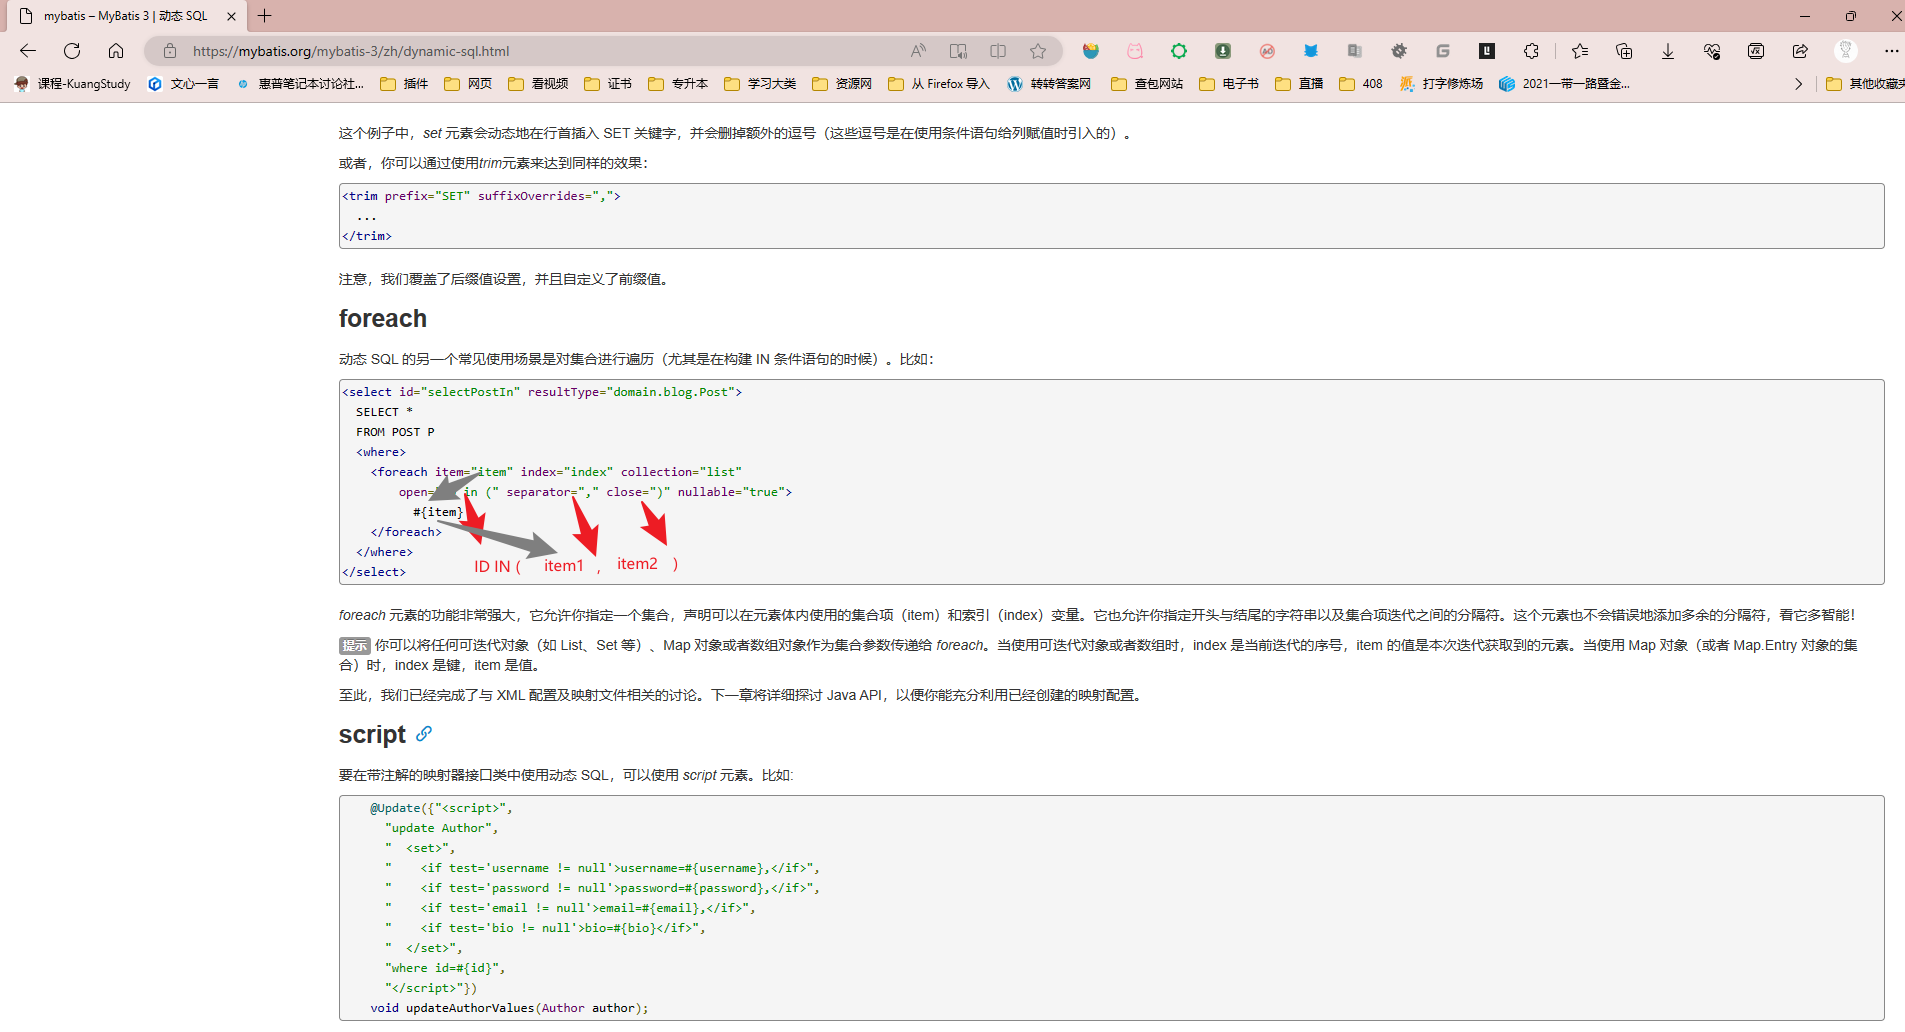Open the green download-arrow extension
The height and width of the screenshot is (1032, 1905).
[x=1223, y=51]
